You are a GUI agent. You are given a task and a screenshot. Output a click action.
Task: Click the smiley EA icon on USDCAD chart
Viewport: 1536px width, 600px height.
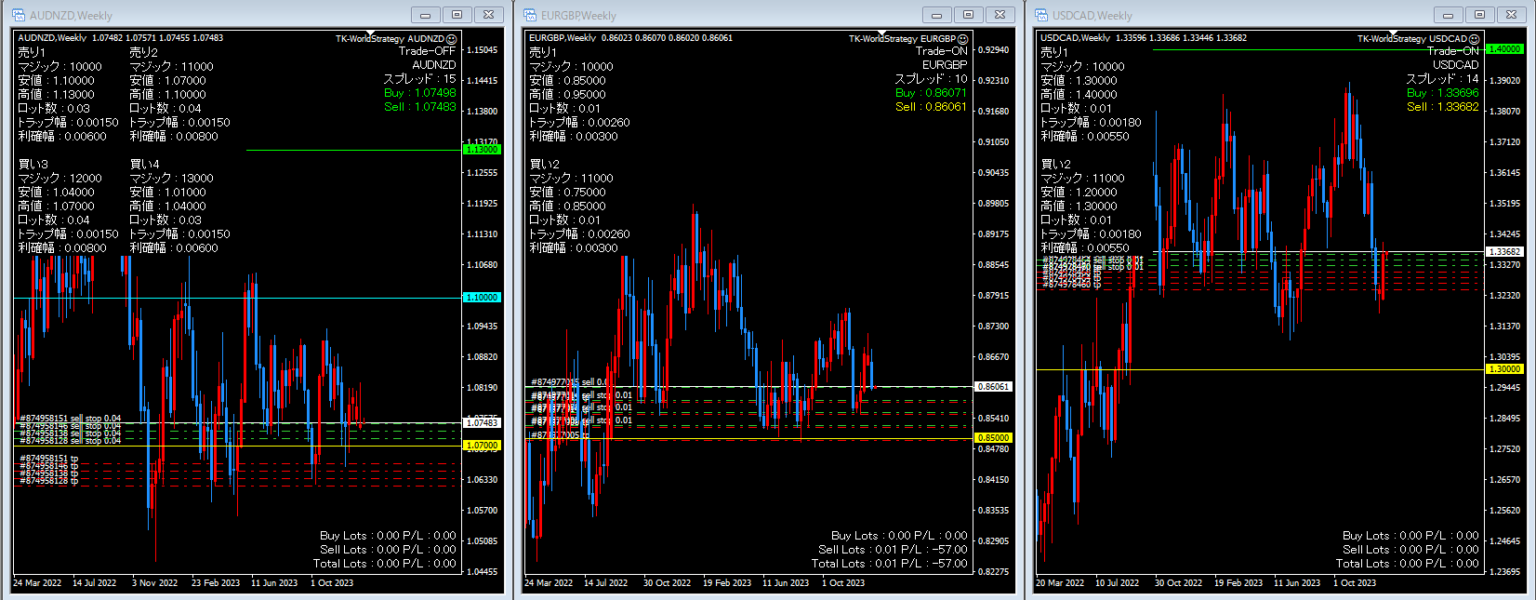[x=1473, y=38]
